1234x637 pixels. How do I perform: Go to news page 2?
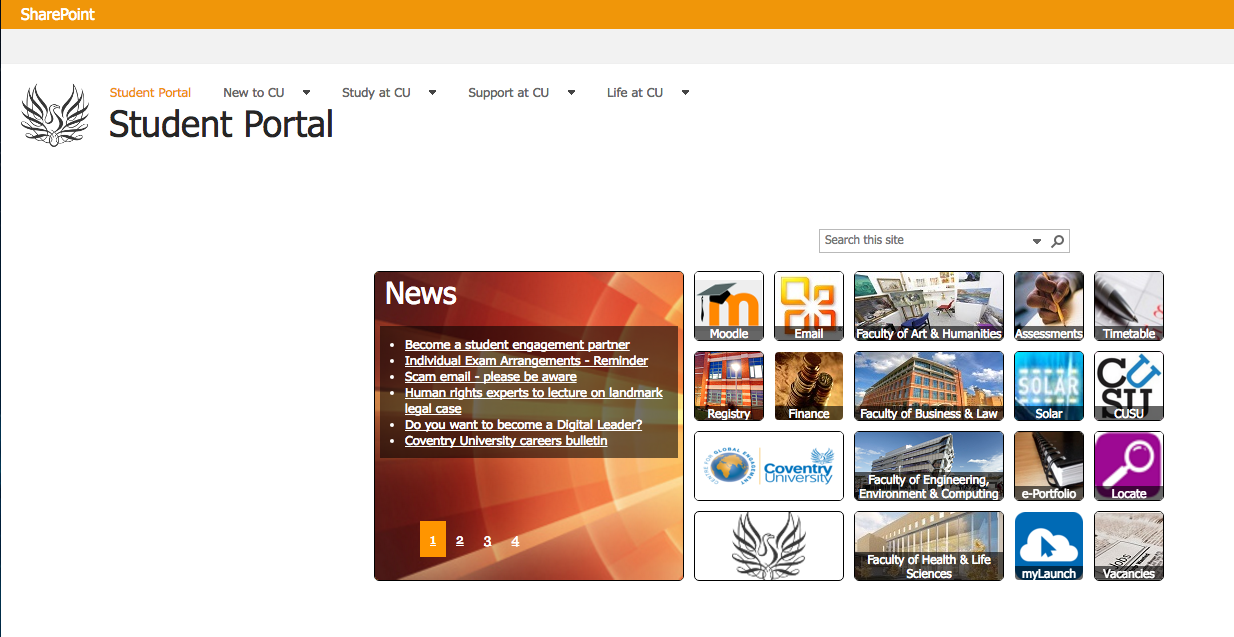(460, 541)
